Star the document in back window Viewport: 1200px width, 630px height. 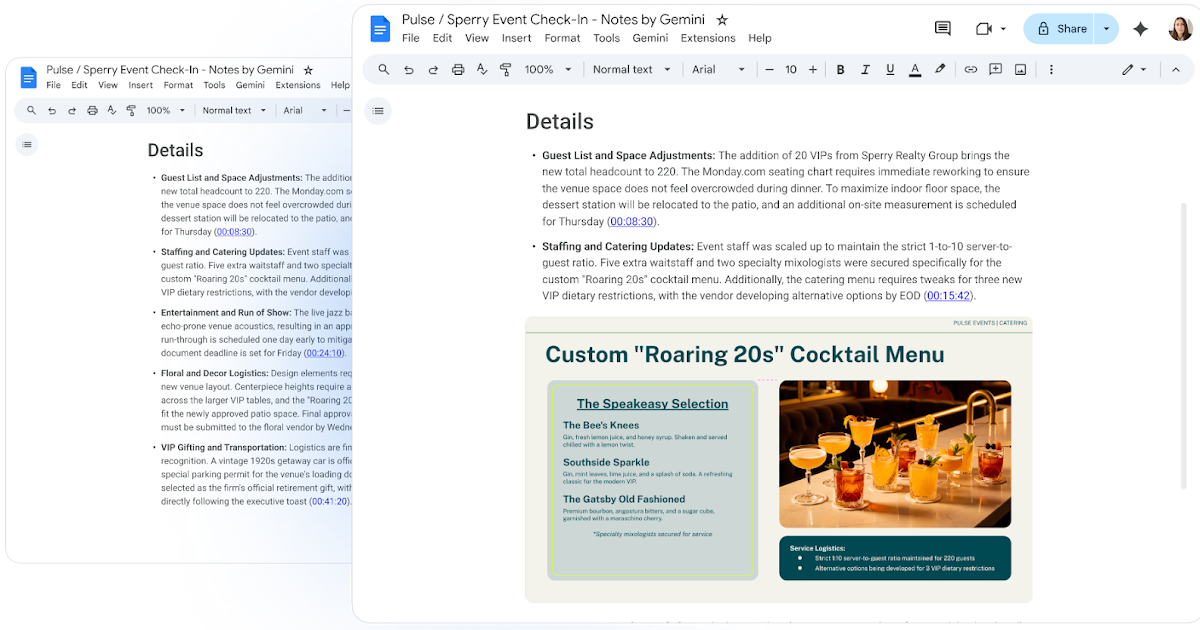[308, 70]
